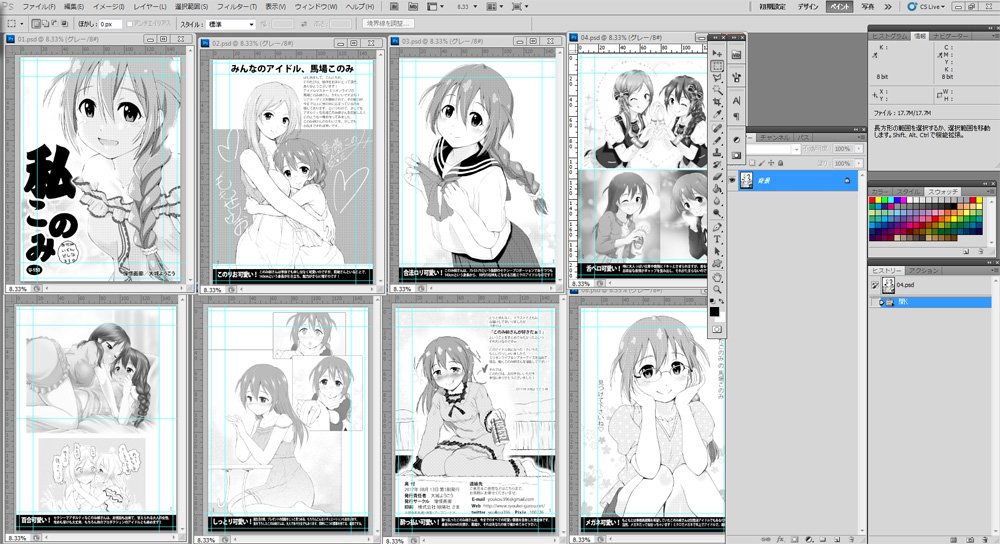Open the screen mode dropdown

[x=520, y=6]
